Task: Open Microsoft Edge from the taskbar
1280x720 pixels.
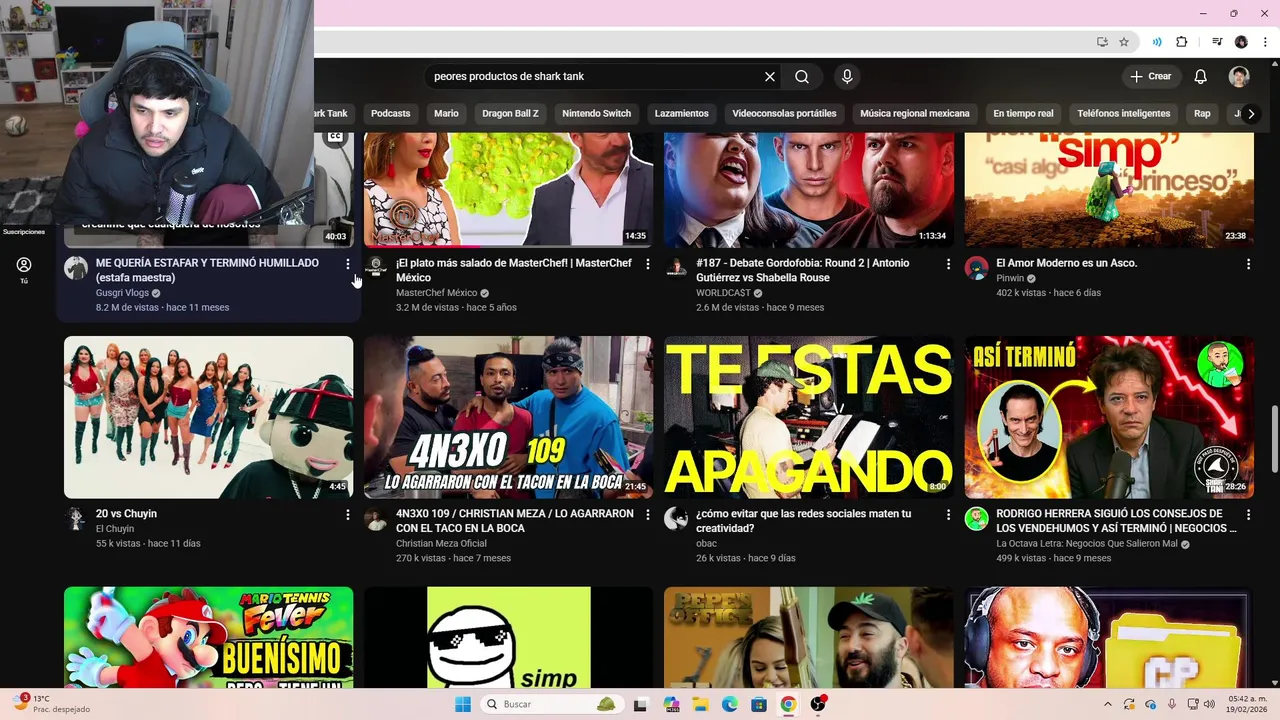Action: pyautogui.click(x=730, y=704)
